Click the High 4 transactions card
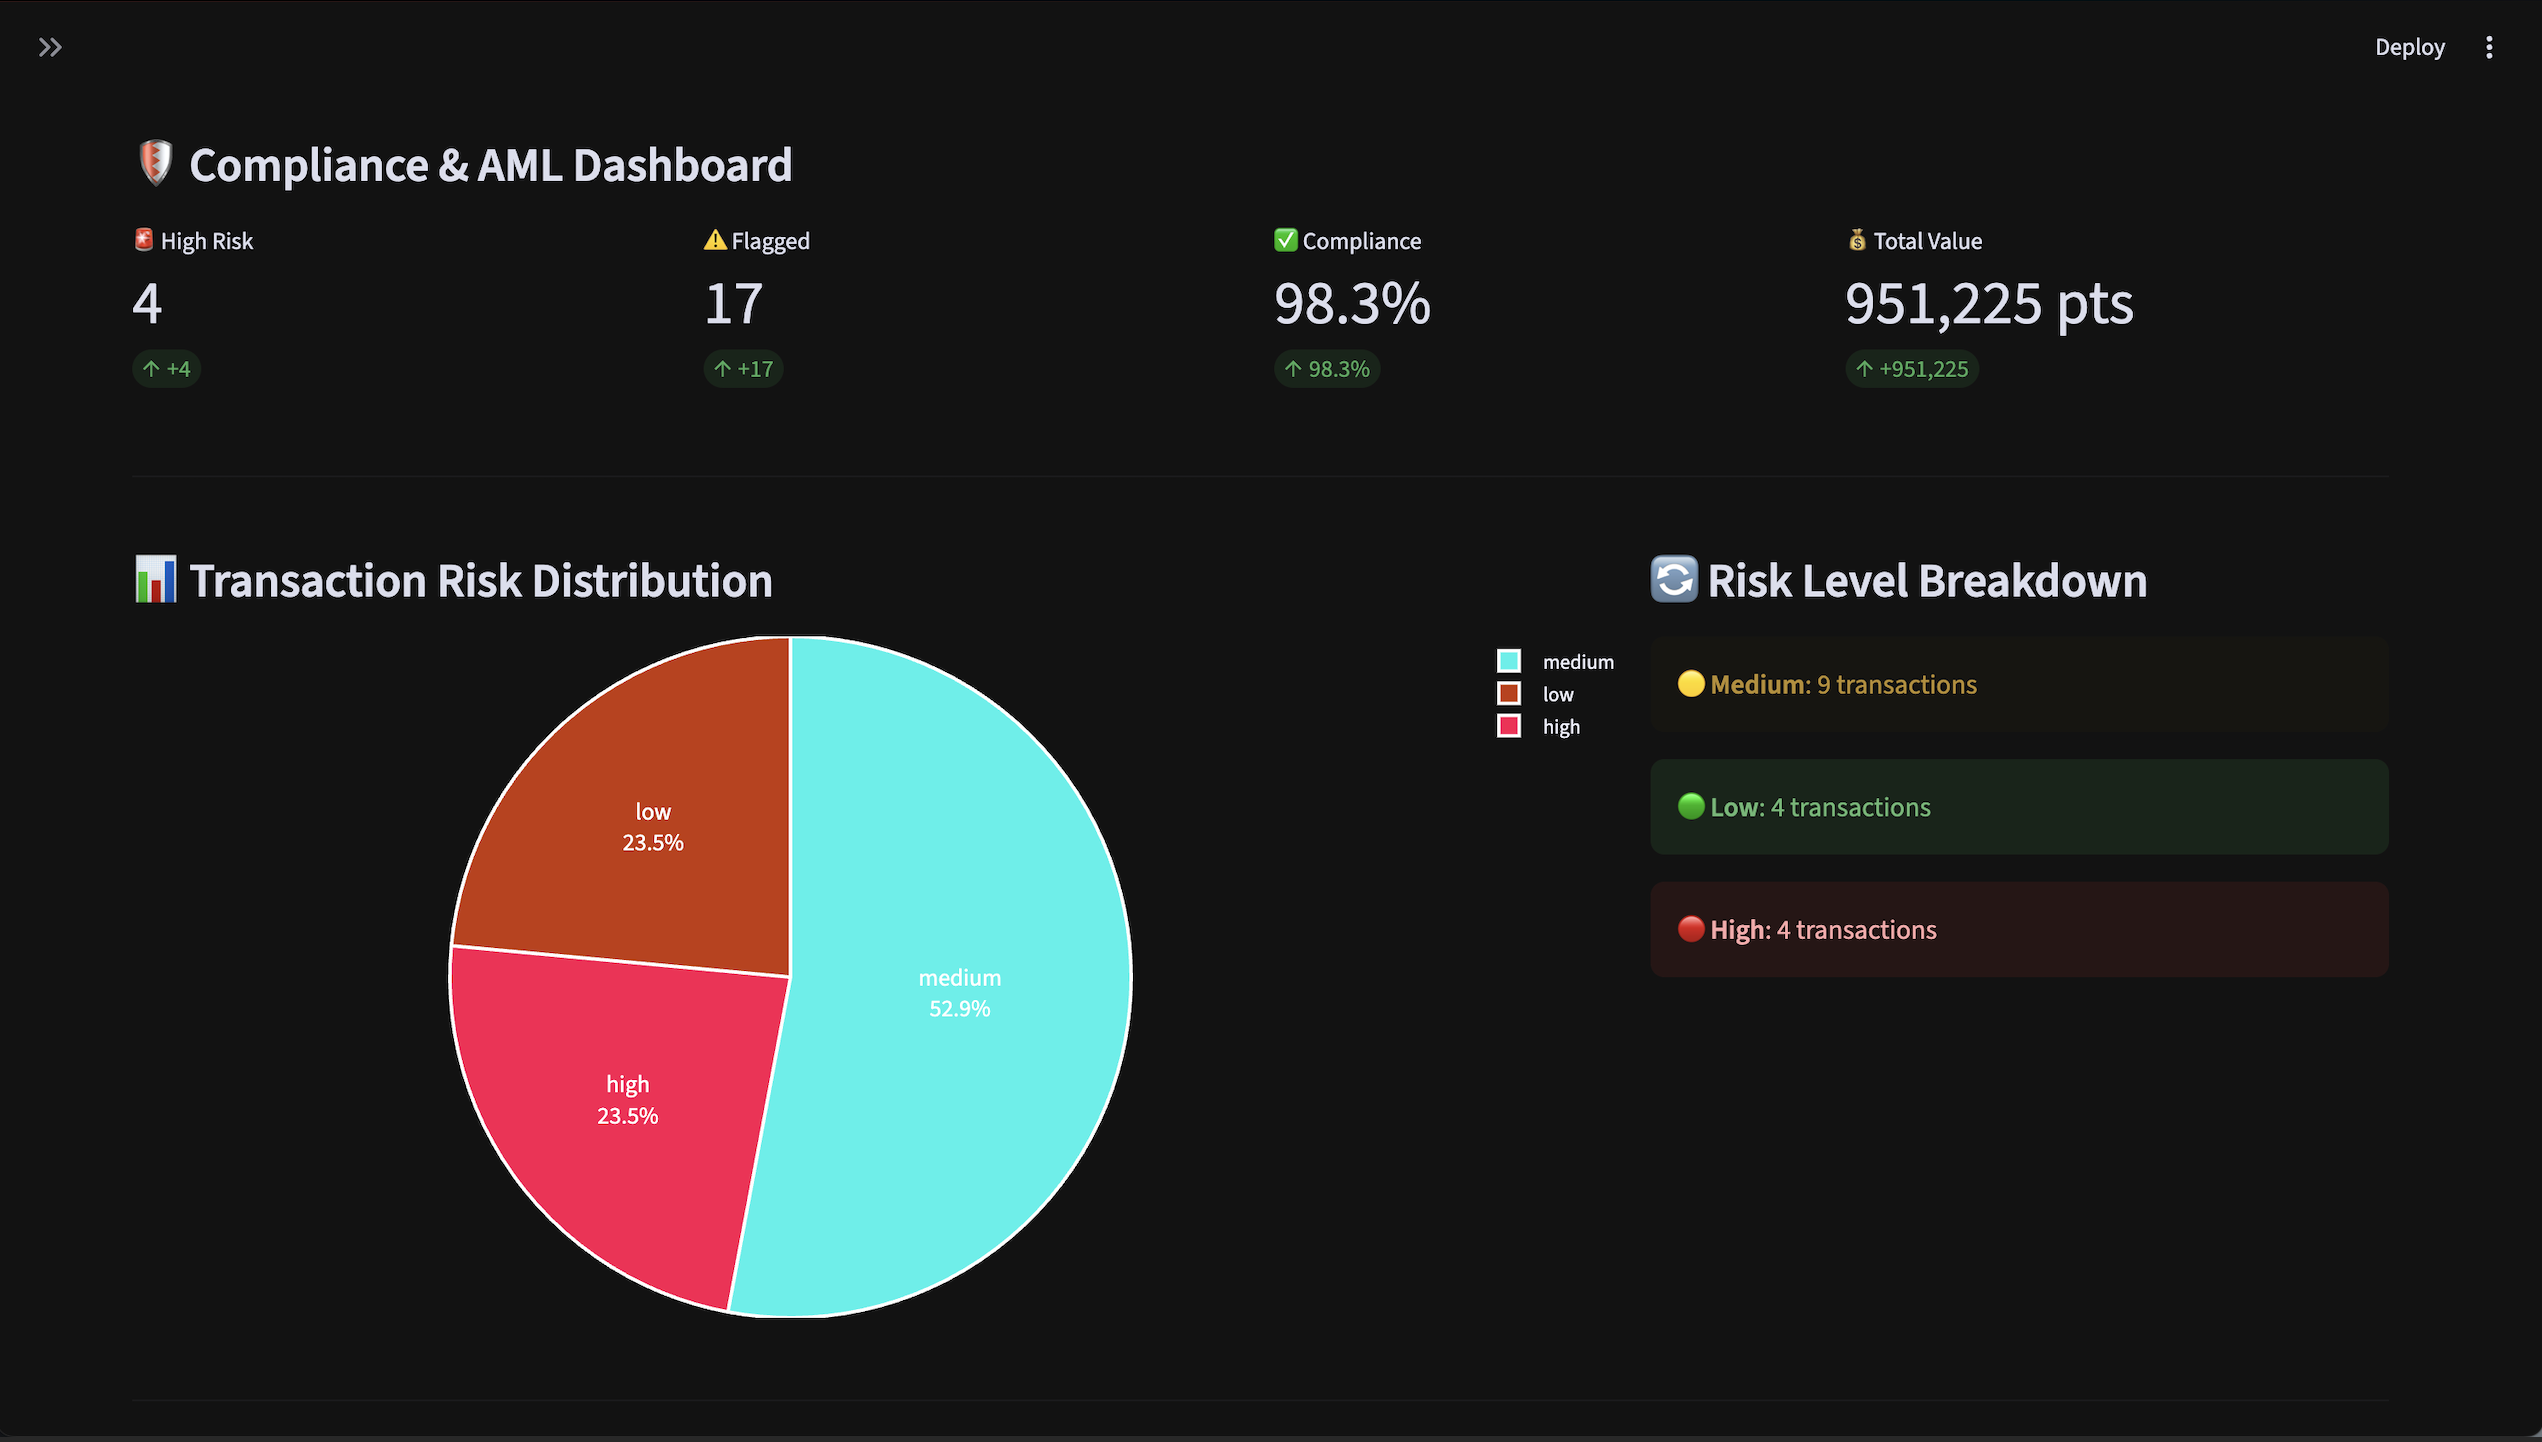 point(2018,930)
